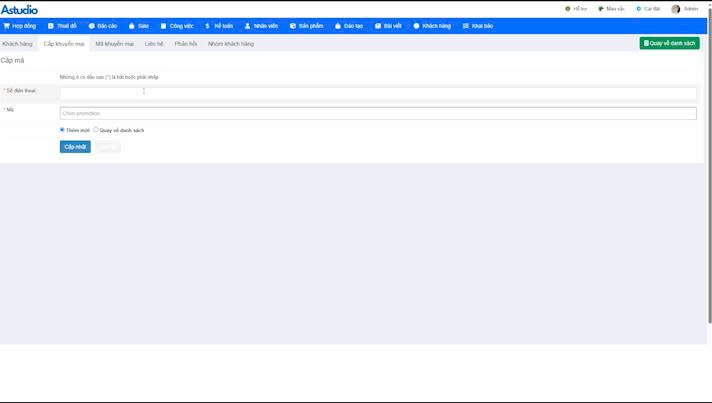Open the Hợp đồng cart icon menu
Viewport: 712px width, 403px height.
(x=7, y=26)
